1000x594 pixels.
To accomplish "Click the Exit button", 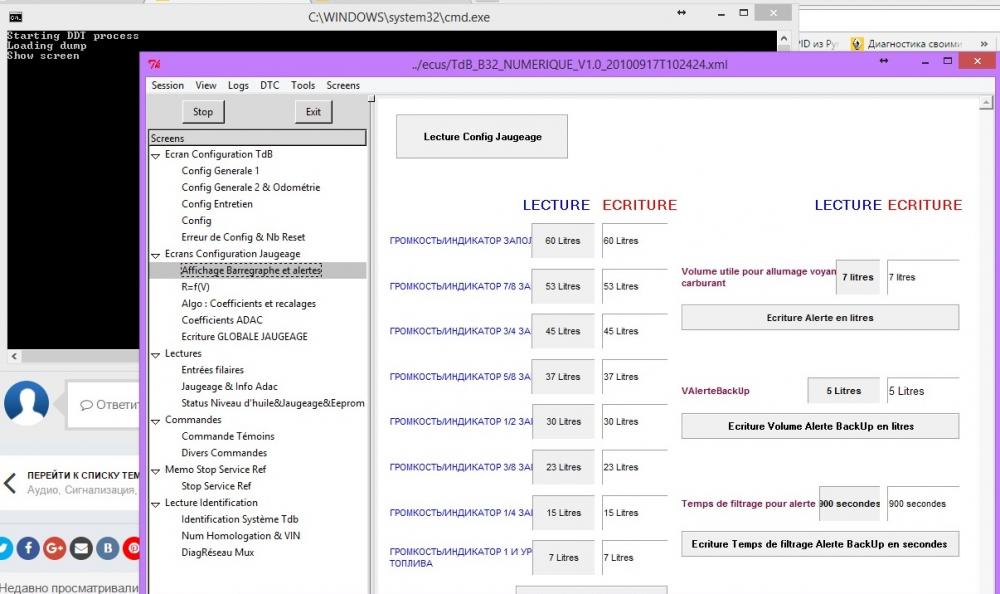I will tap(313, 112).
